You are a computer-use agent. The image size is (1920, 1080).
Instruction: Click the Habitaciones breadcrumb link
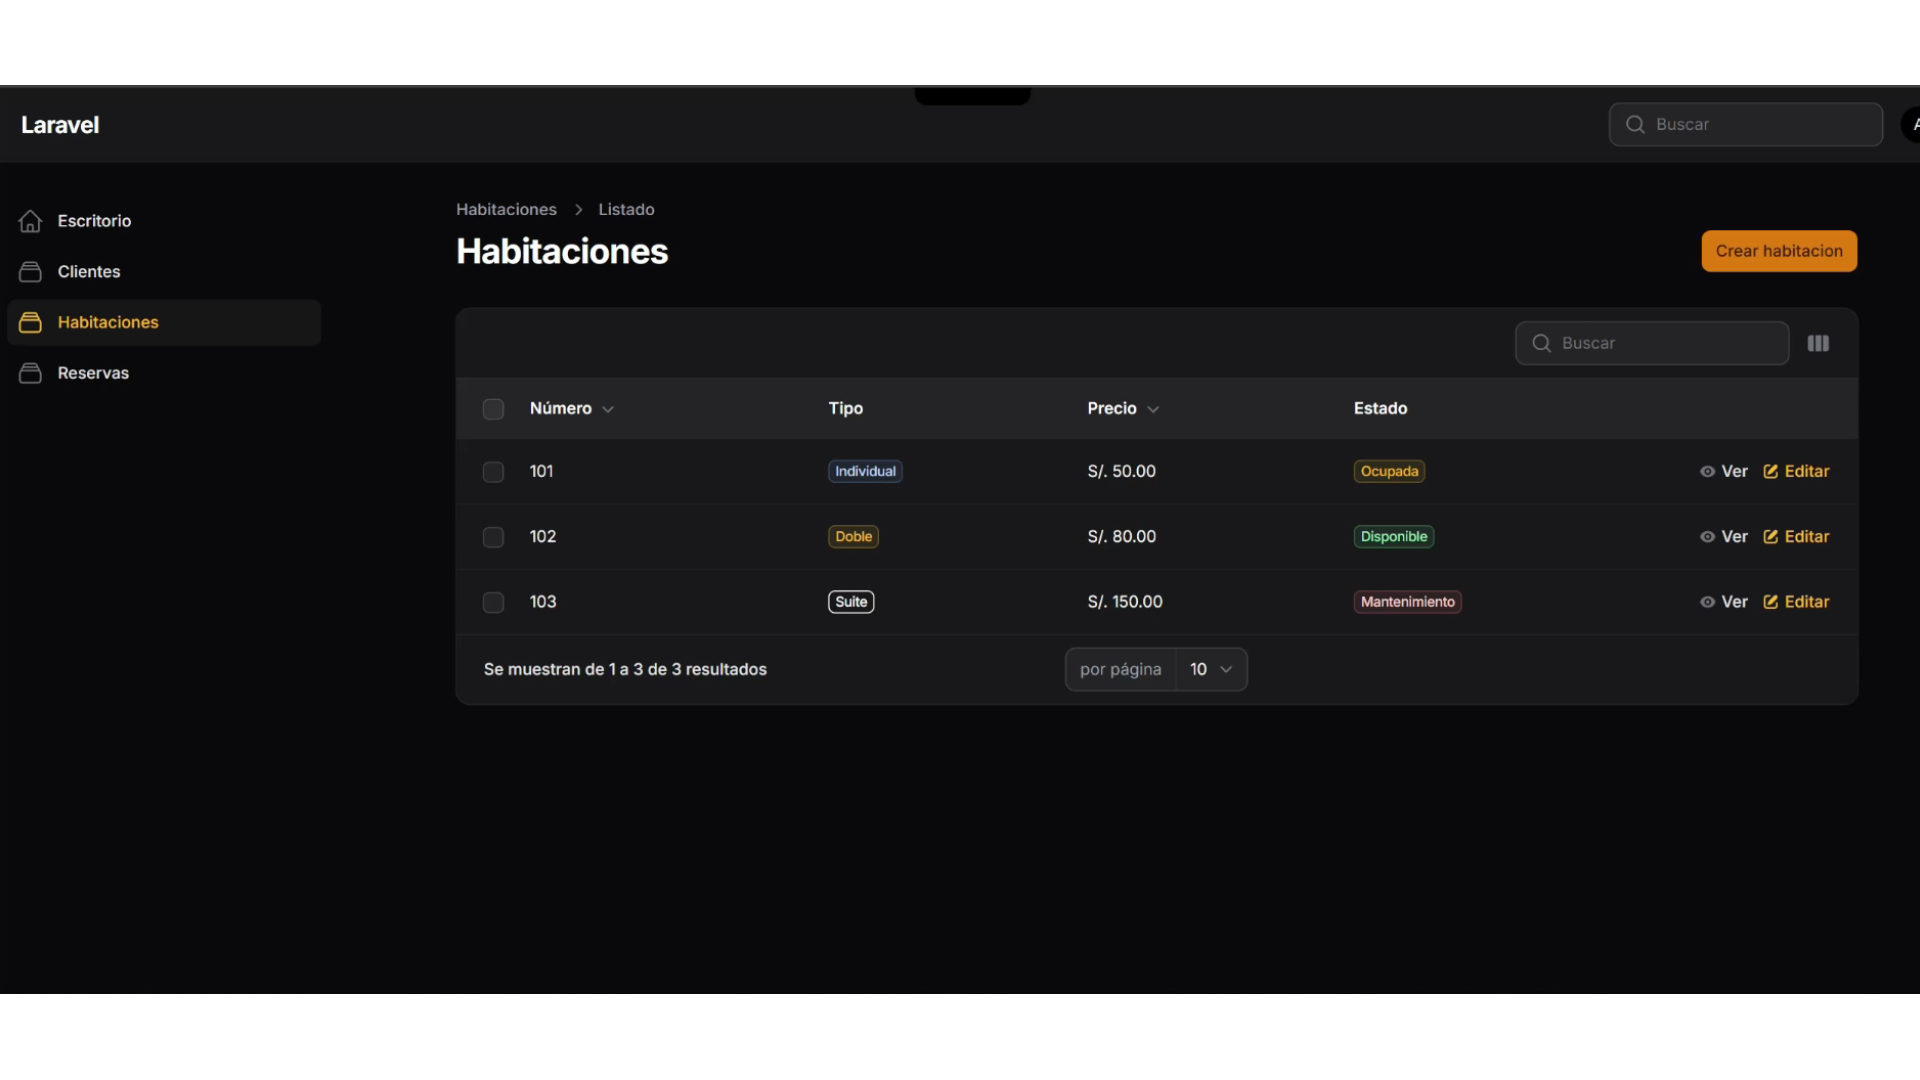pyautogui.click(x=506, y=209)
